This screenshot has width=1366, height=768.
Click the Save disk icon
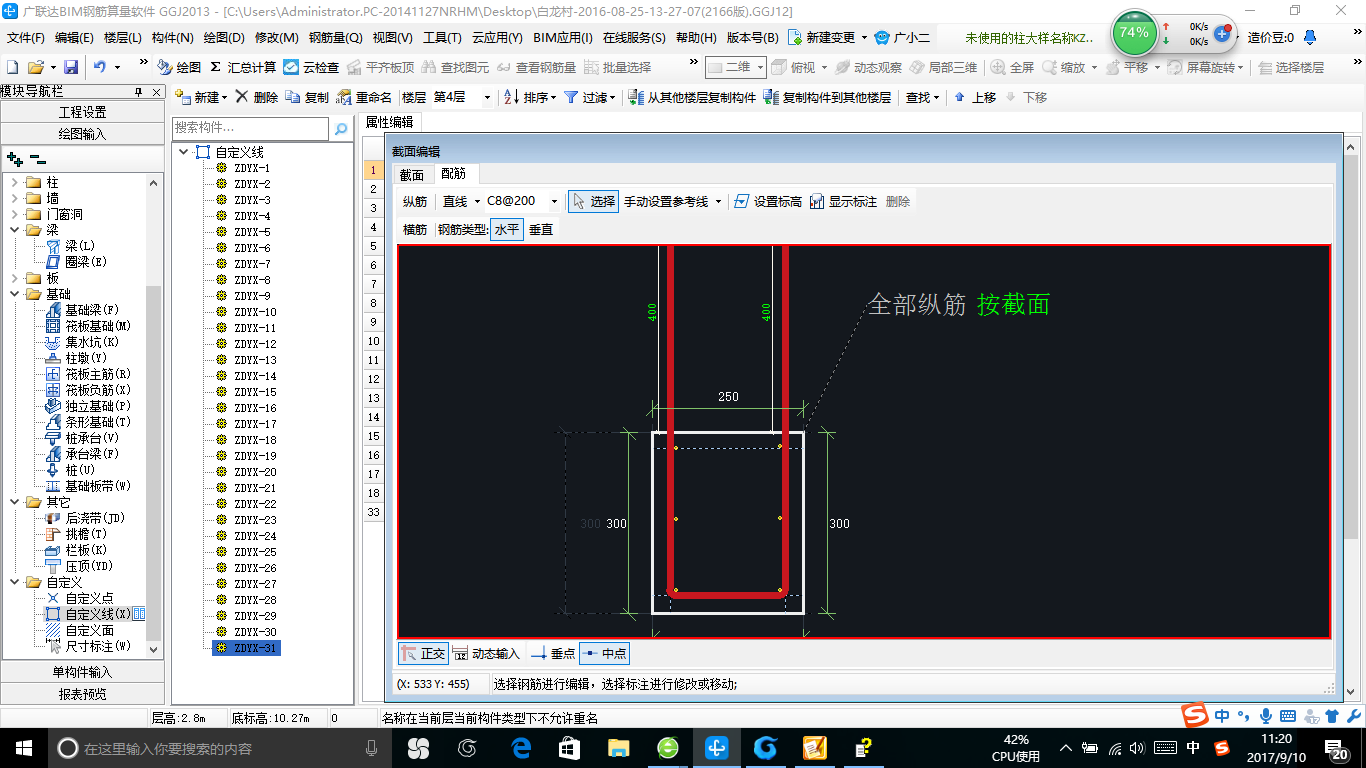[71, 67]
